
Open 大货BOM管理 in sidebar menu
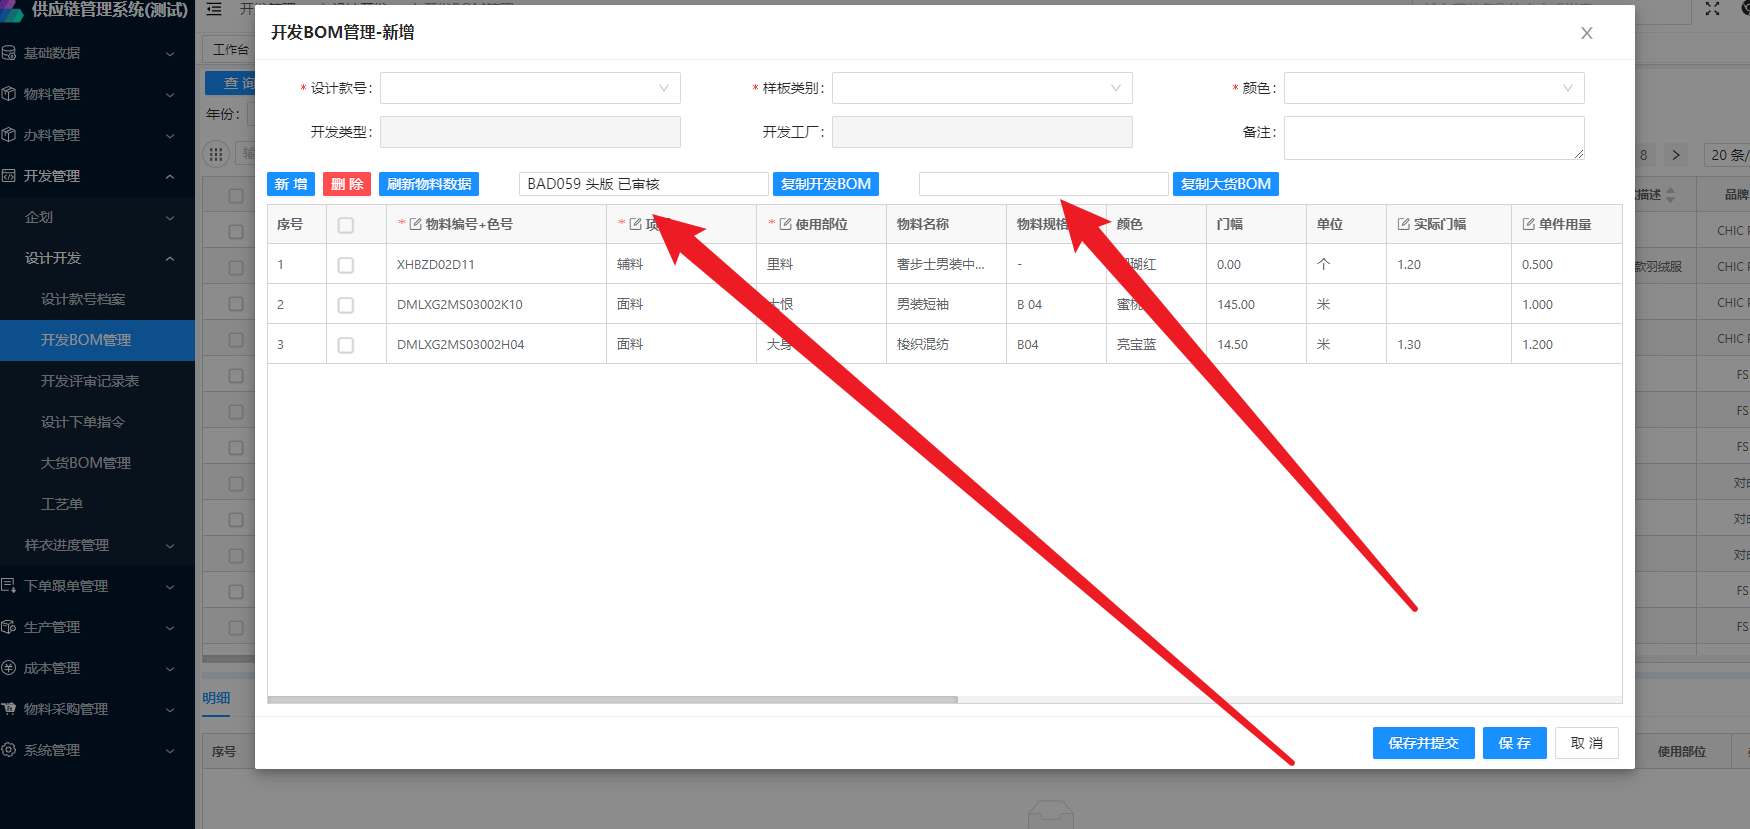pos(86,463)
